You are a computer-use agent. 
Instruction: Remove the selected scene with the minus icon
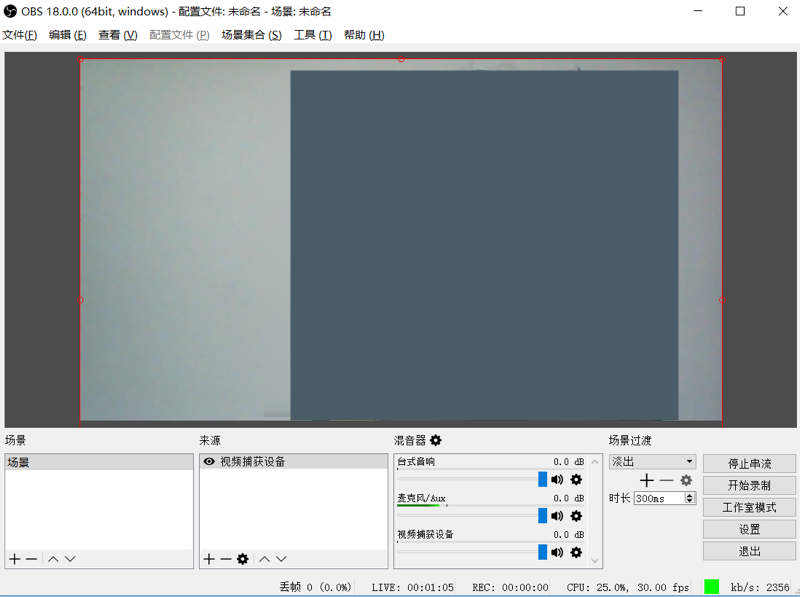[x=32, y=559]
